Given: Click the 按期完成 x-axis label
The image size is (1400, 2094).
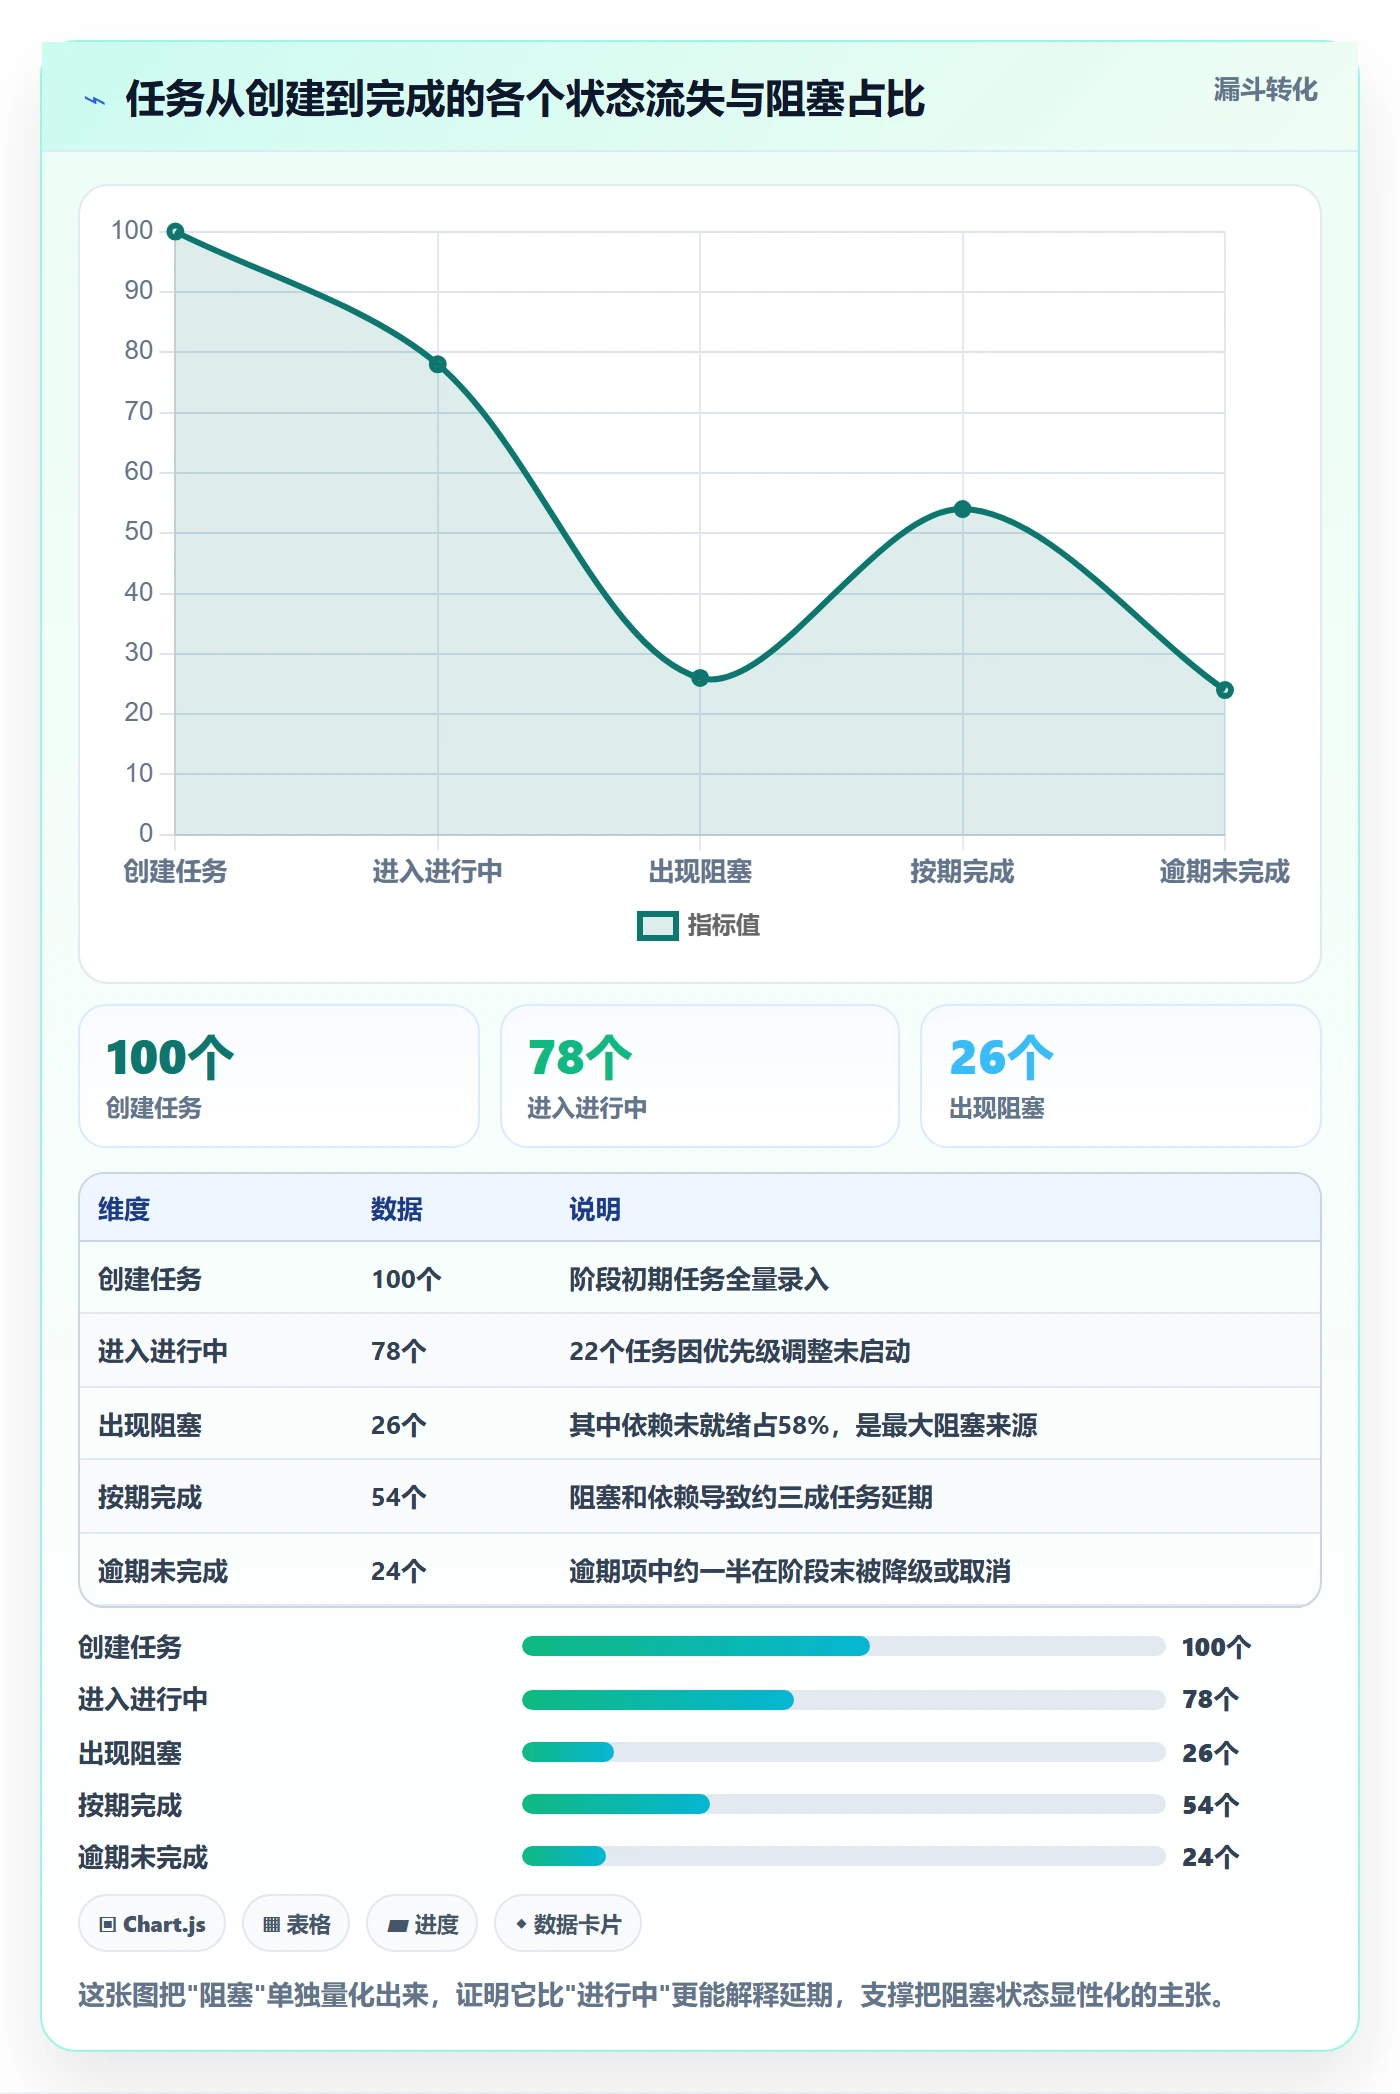Looking at the screenshot, I should point(962,872).
